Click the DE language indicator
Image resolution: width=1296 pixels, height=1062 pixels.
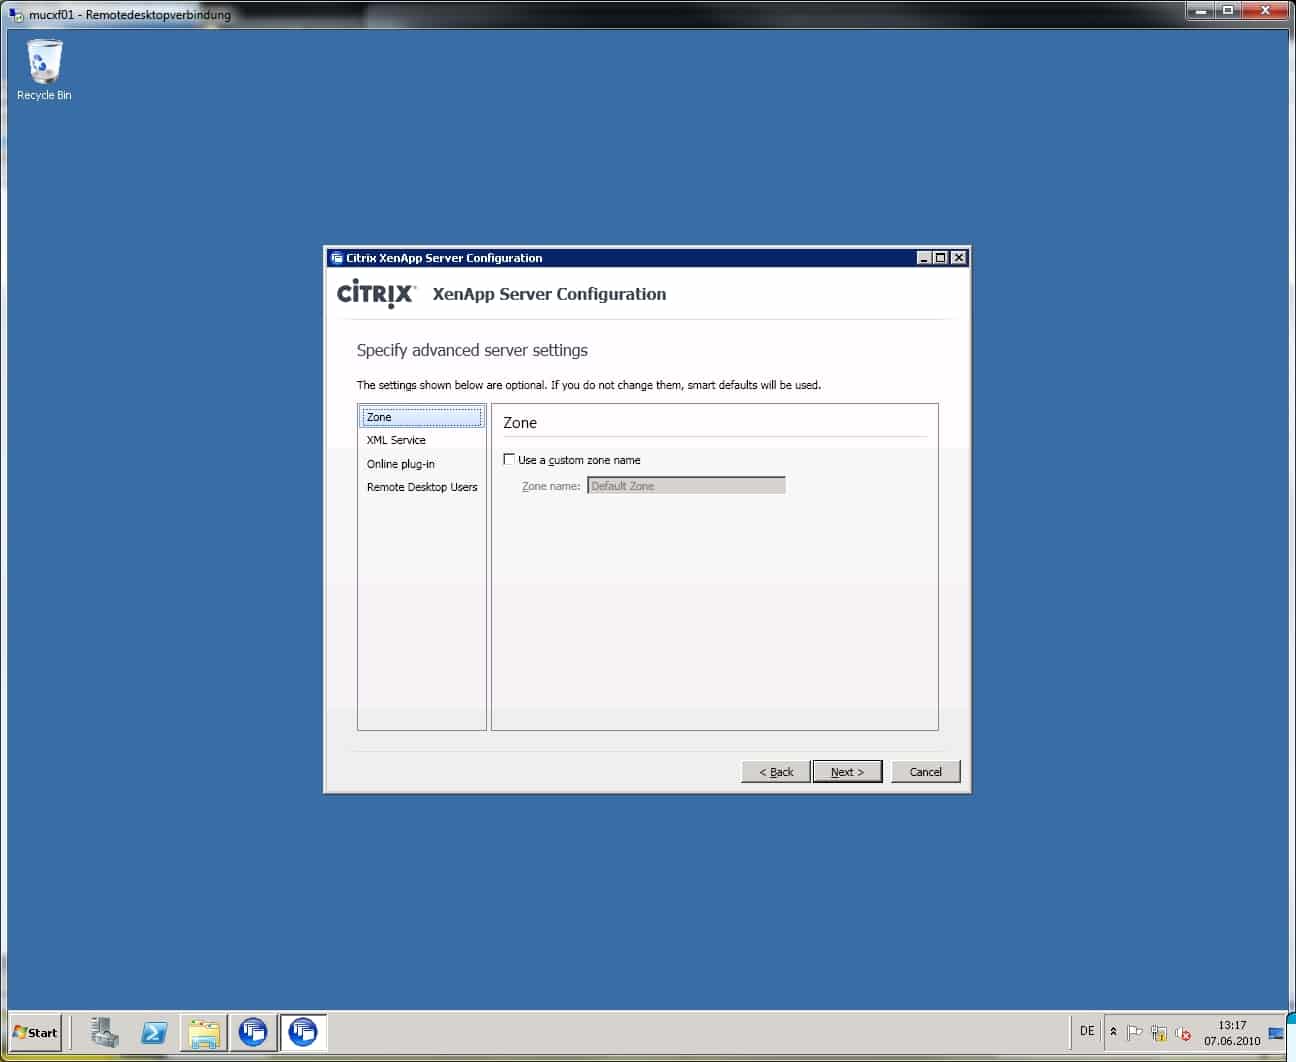pos(1087,1031)
